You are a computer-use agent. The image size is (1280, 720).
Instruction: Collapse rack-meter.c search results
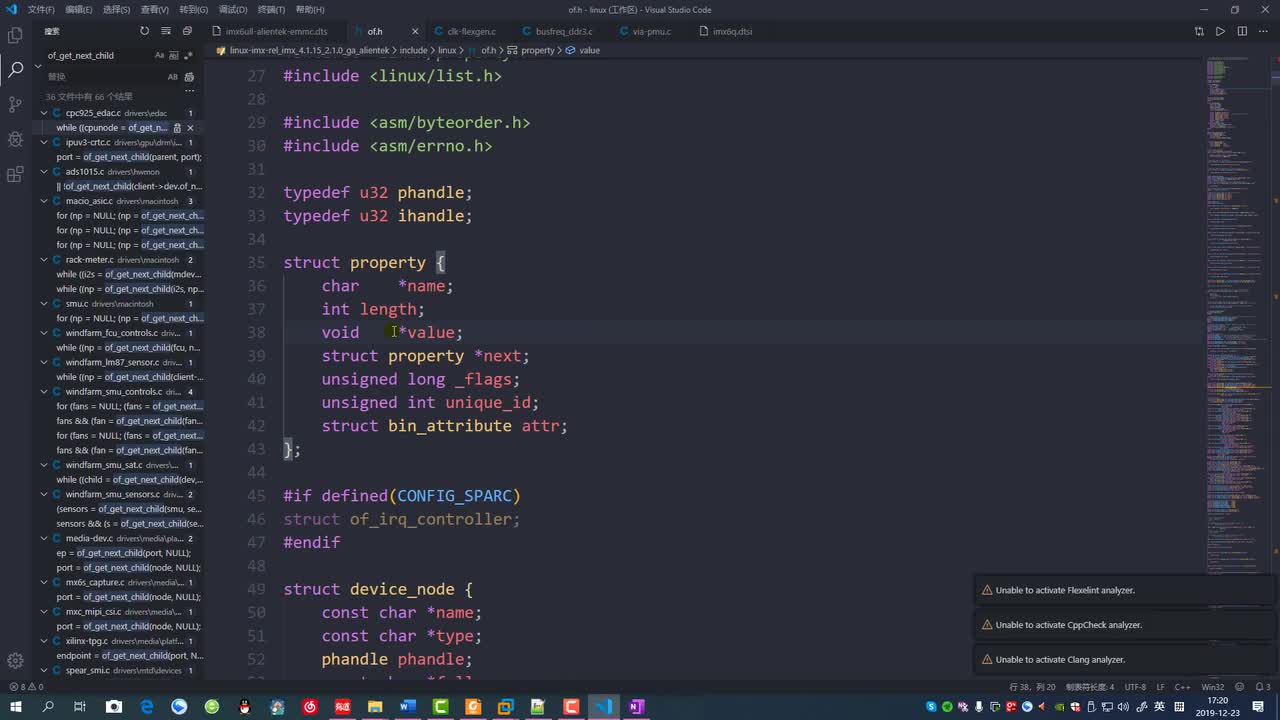pyautogui.click(x=45, y=260)
